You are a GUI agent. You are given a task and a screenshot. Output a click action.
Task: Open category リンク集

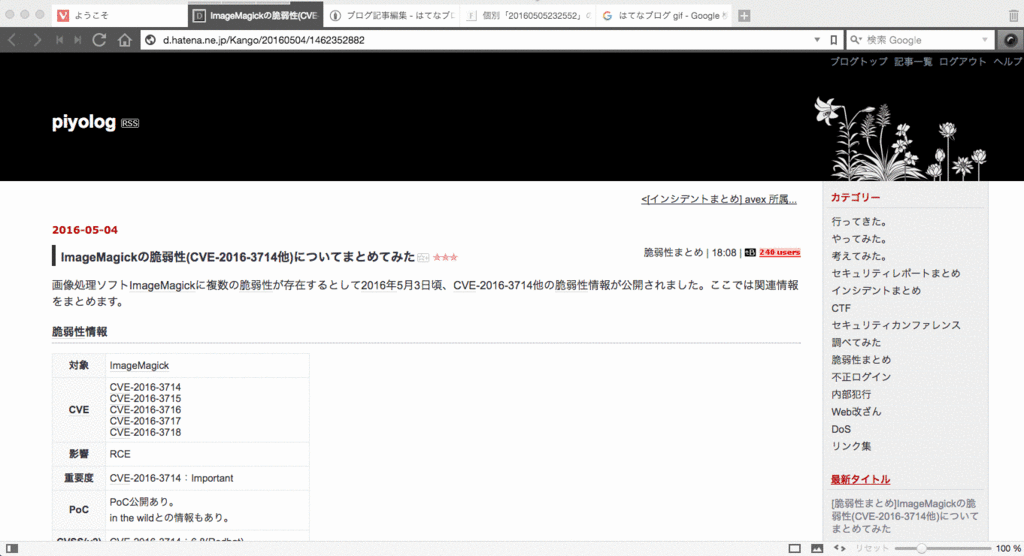pos(851,446)
